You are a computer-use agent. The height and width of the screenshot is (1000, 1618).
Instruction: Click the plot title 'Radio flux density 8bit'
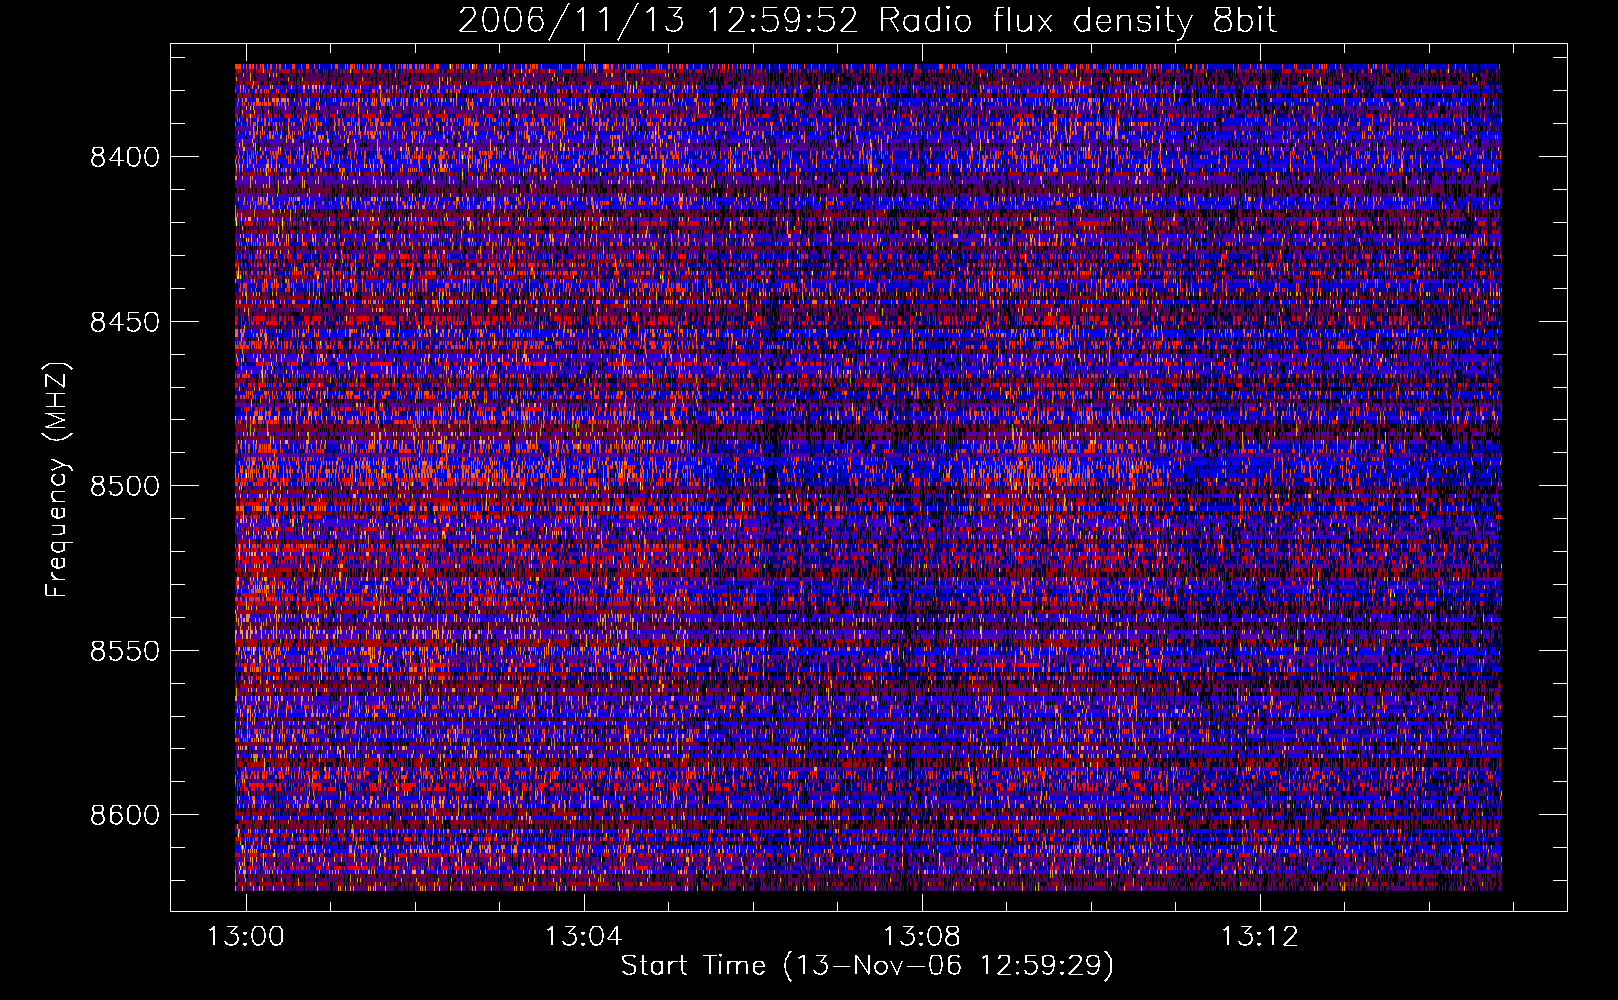tap(1078, 21)
